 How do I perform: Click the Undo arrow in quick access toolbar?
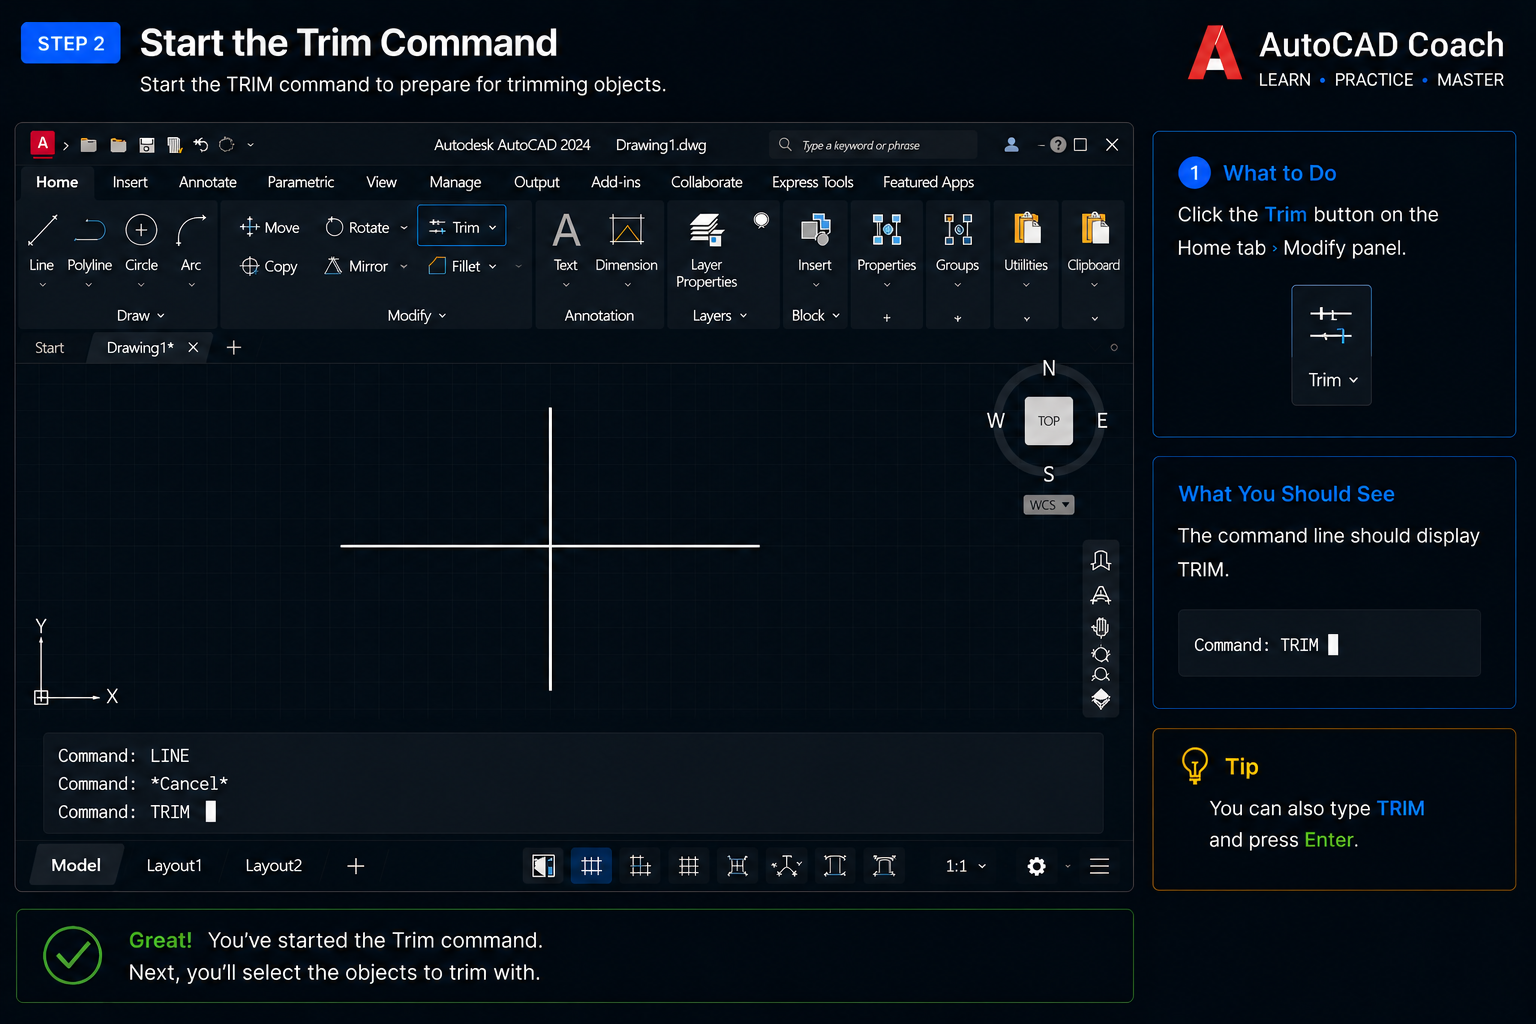[x=201, y=145]
